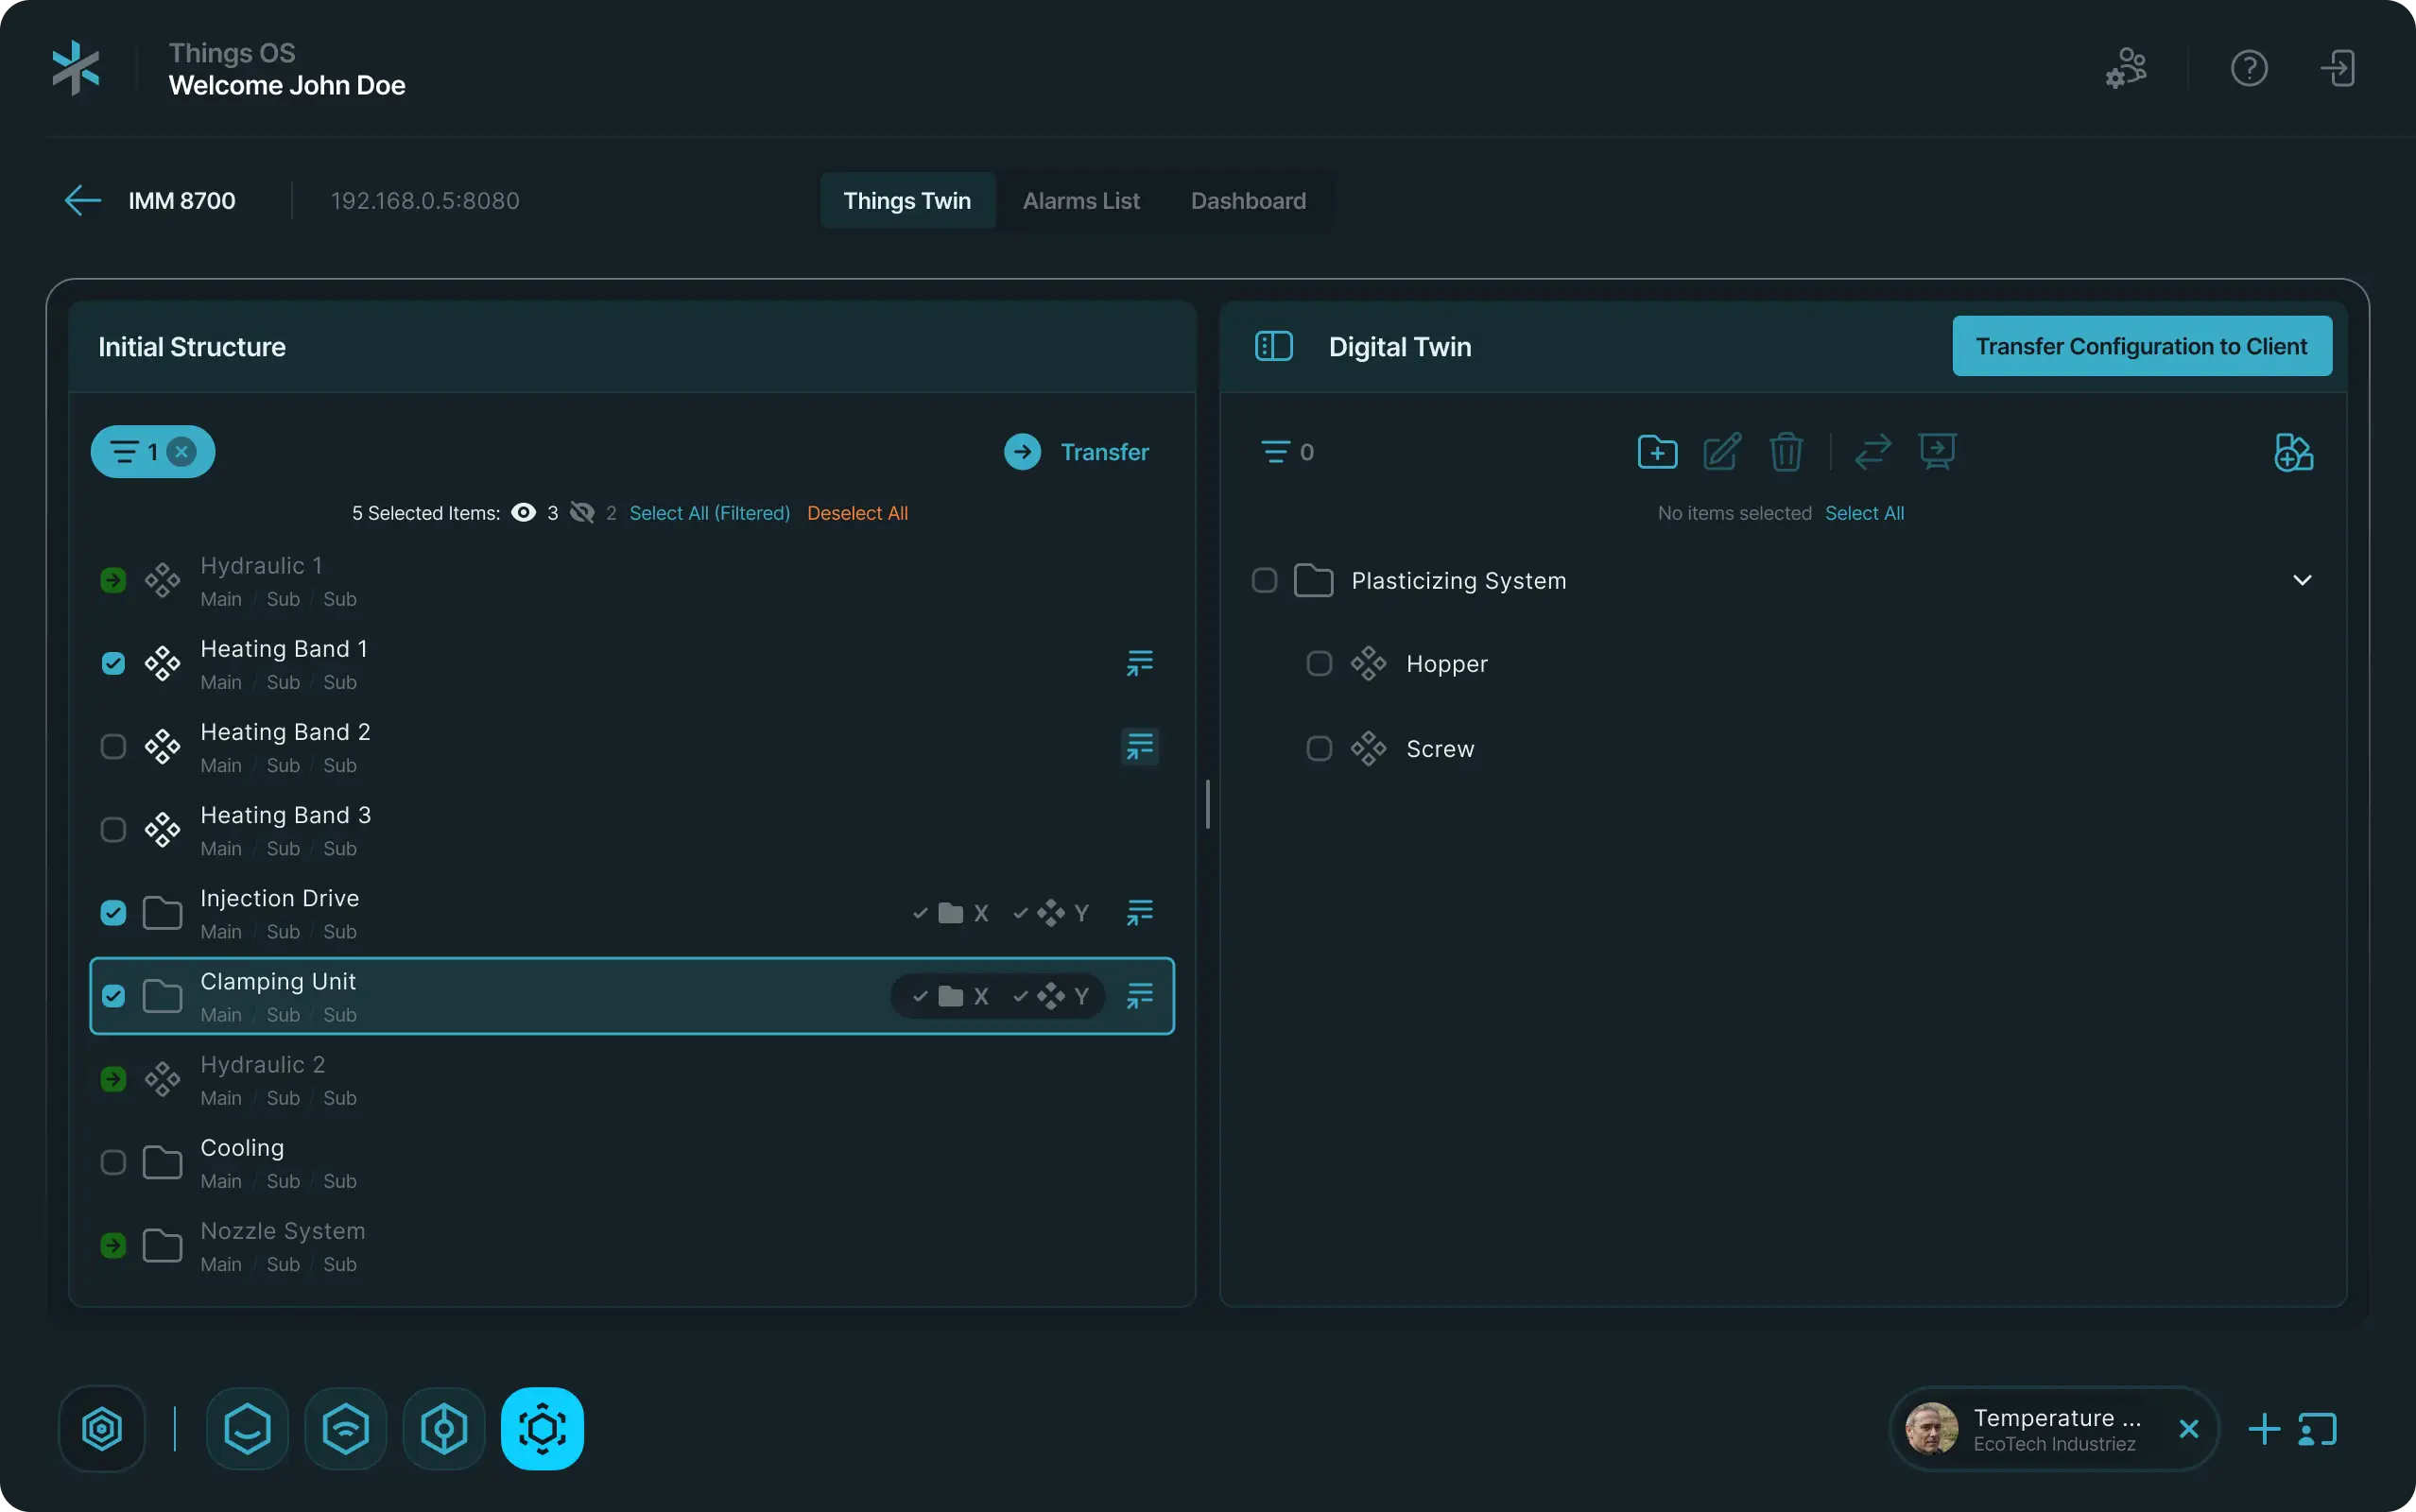Click the edit pencil icon in Digital Twin toolbar
Screen dimensions: 2416x1512
coord(1722,452)
